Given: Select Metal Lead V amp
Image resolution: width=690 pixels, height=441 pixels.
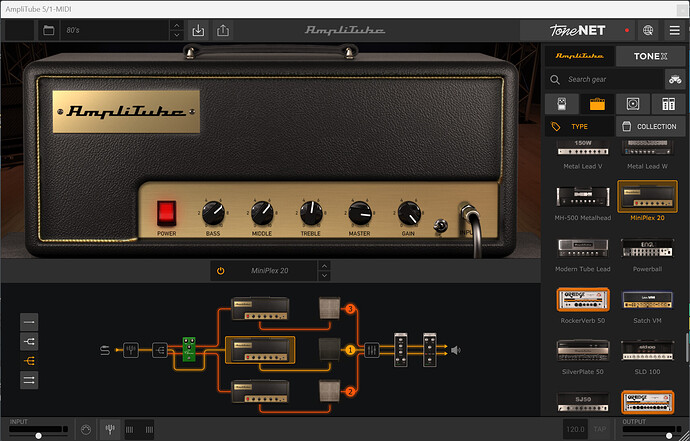Looking at the screenshot, I should pyautogui.click(x=583, y=154).
